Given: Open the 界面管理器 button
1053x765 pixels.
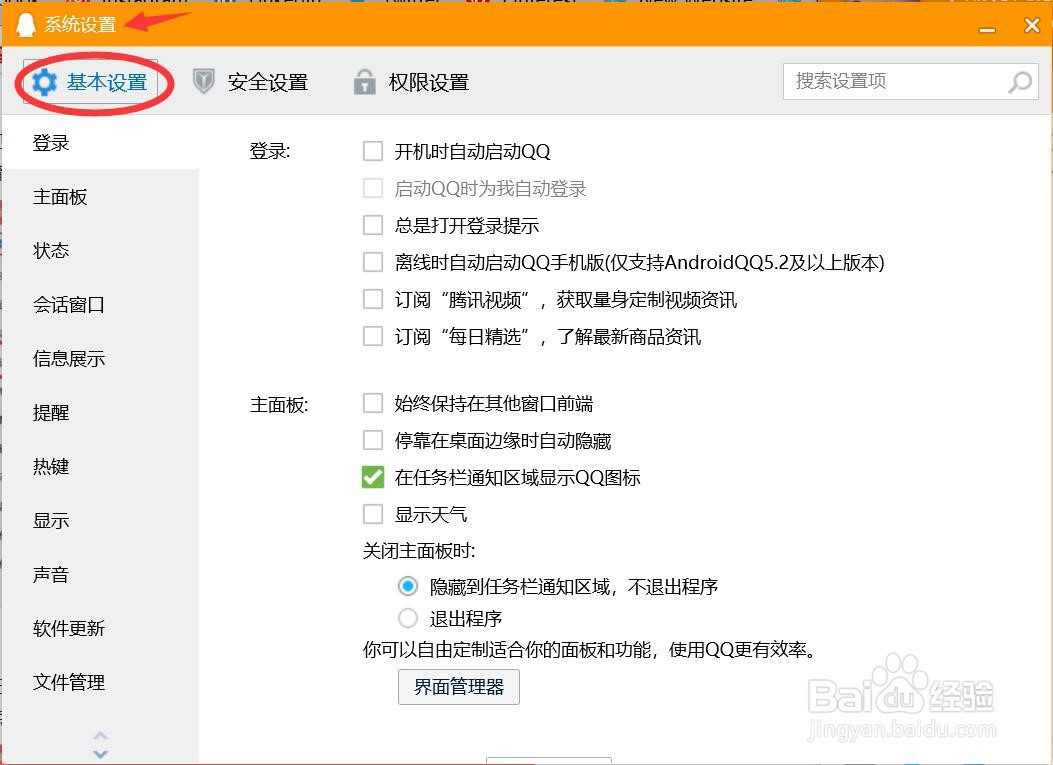Looking at the screenshot, I should coord(459,686).
